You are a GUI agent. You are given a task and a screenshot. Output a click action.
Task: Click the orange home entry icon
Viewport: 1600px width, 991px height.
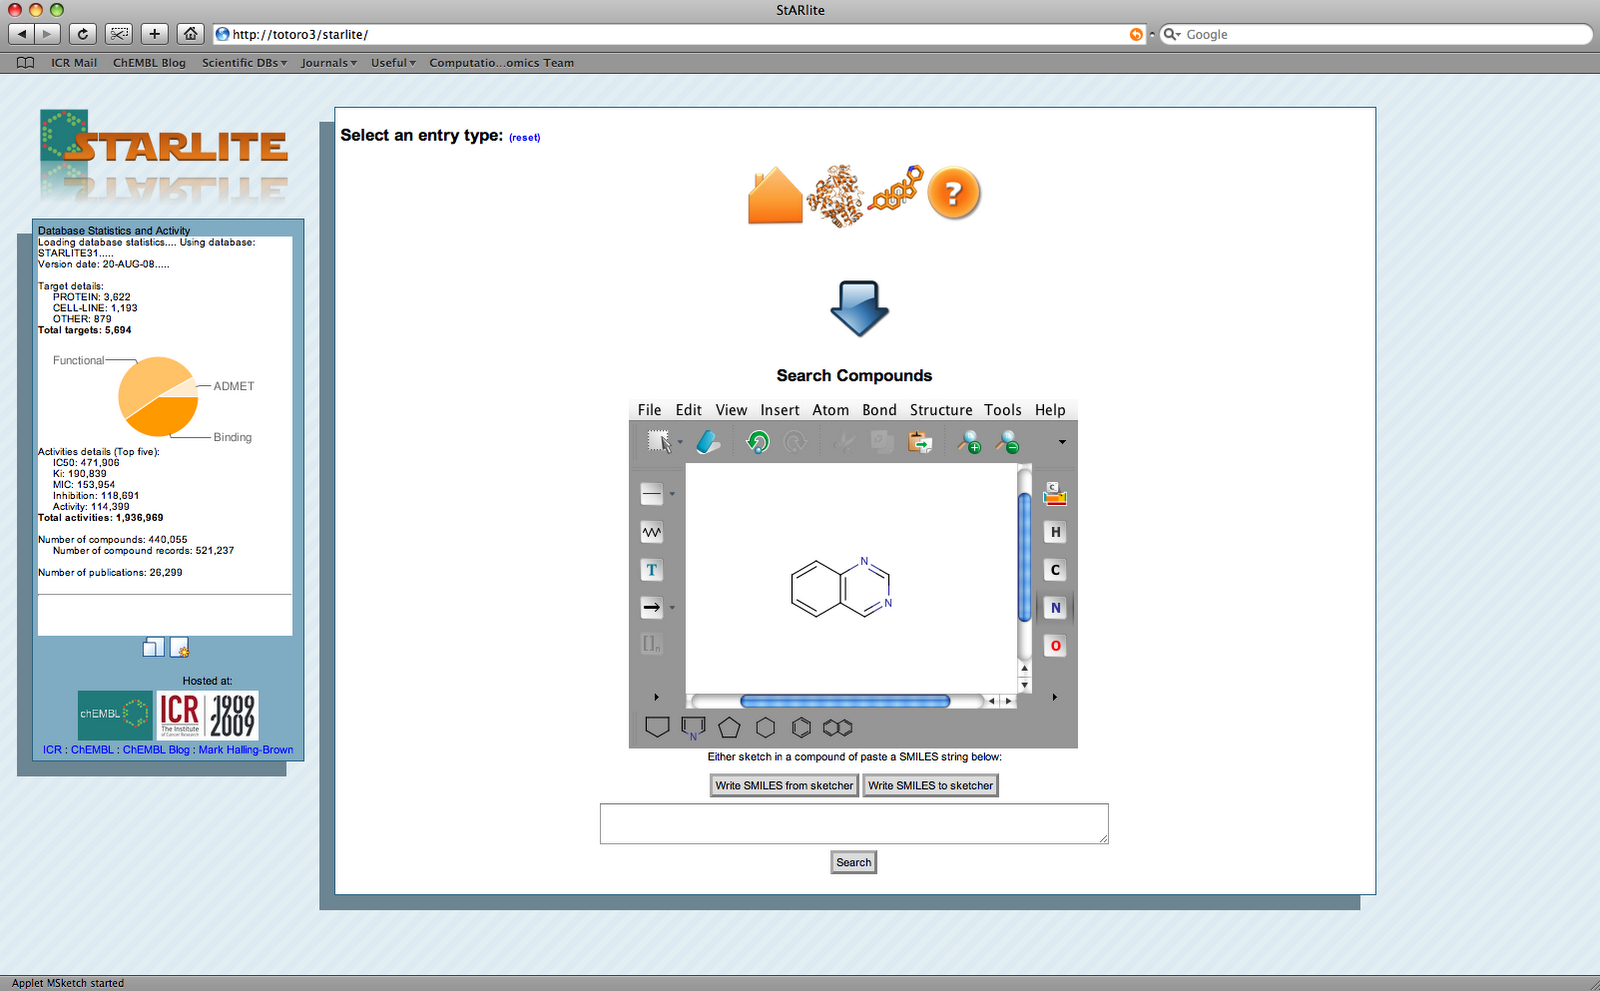775,195
